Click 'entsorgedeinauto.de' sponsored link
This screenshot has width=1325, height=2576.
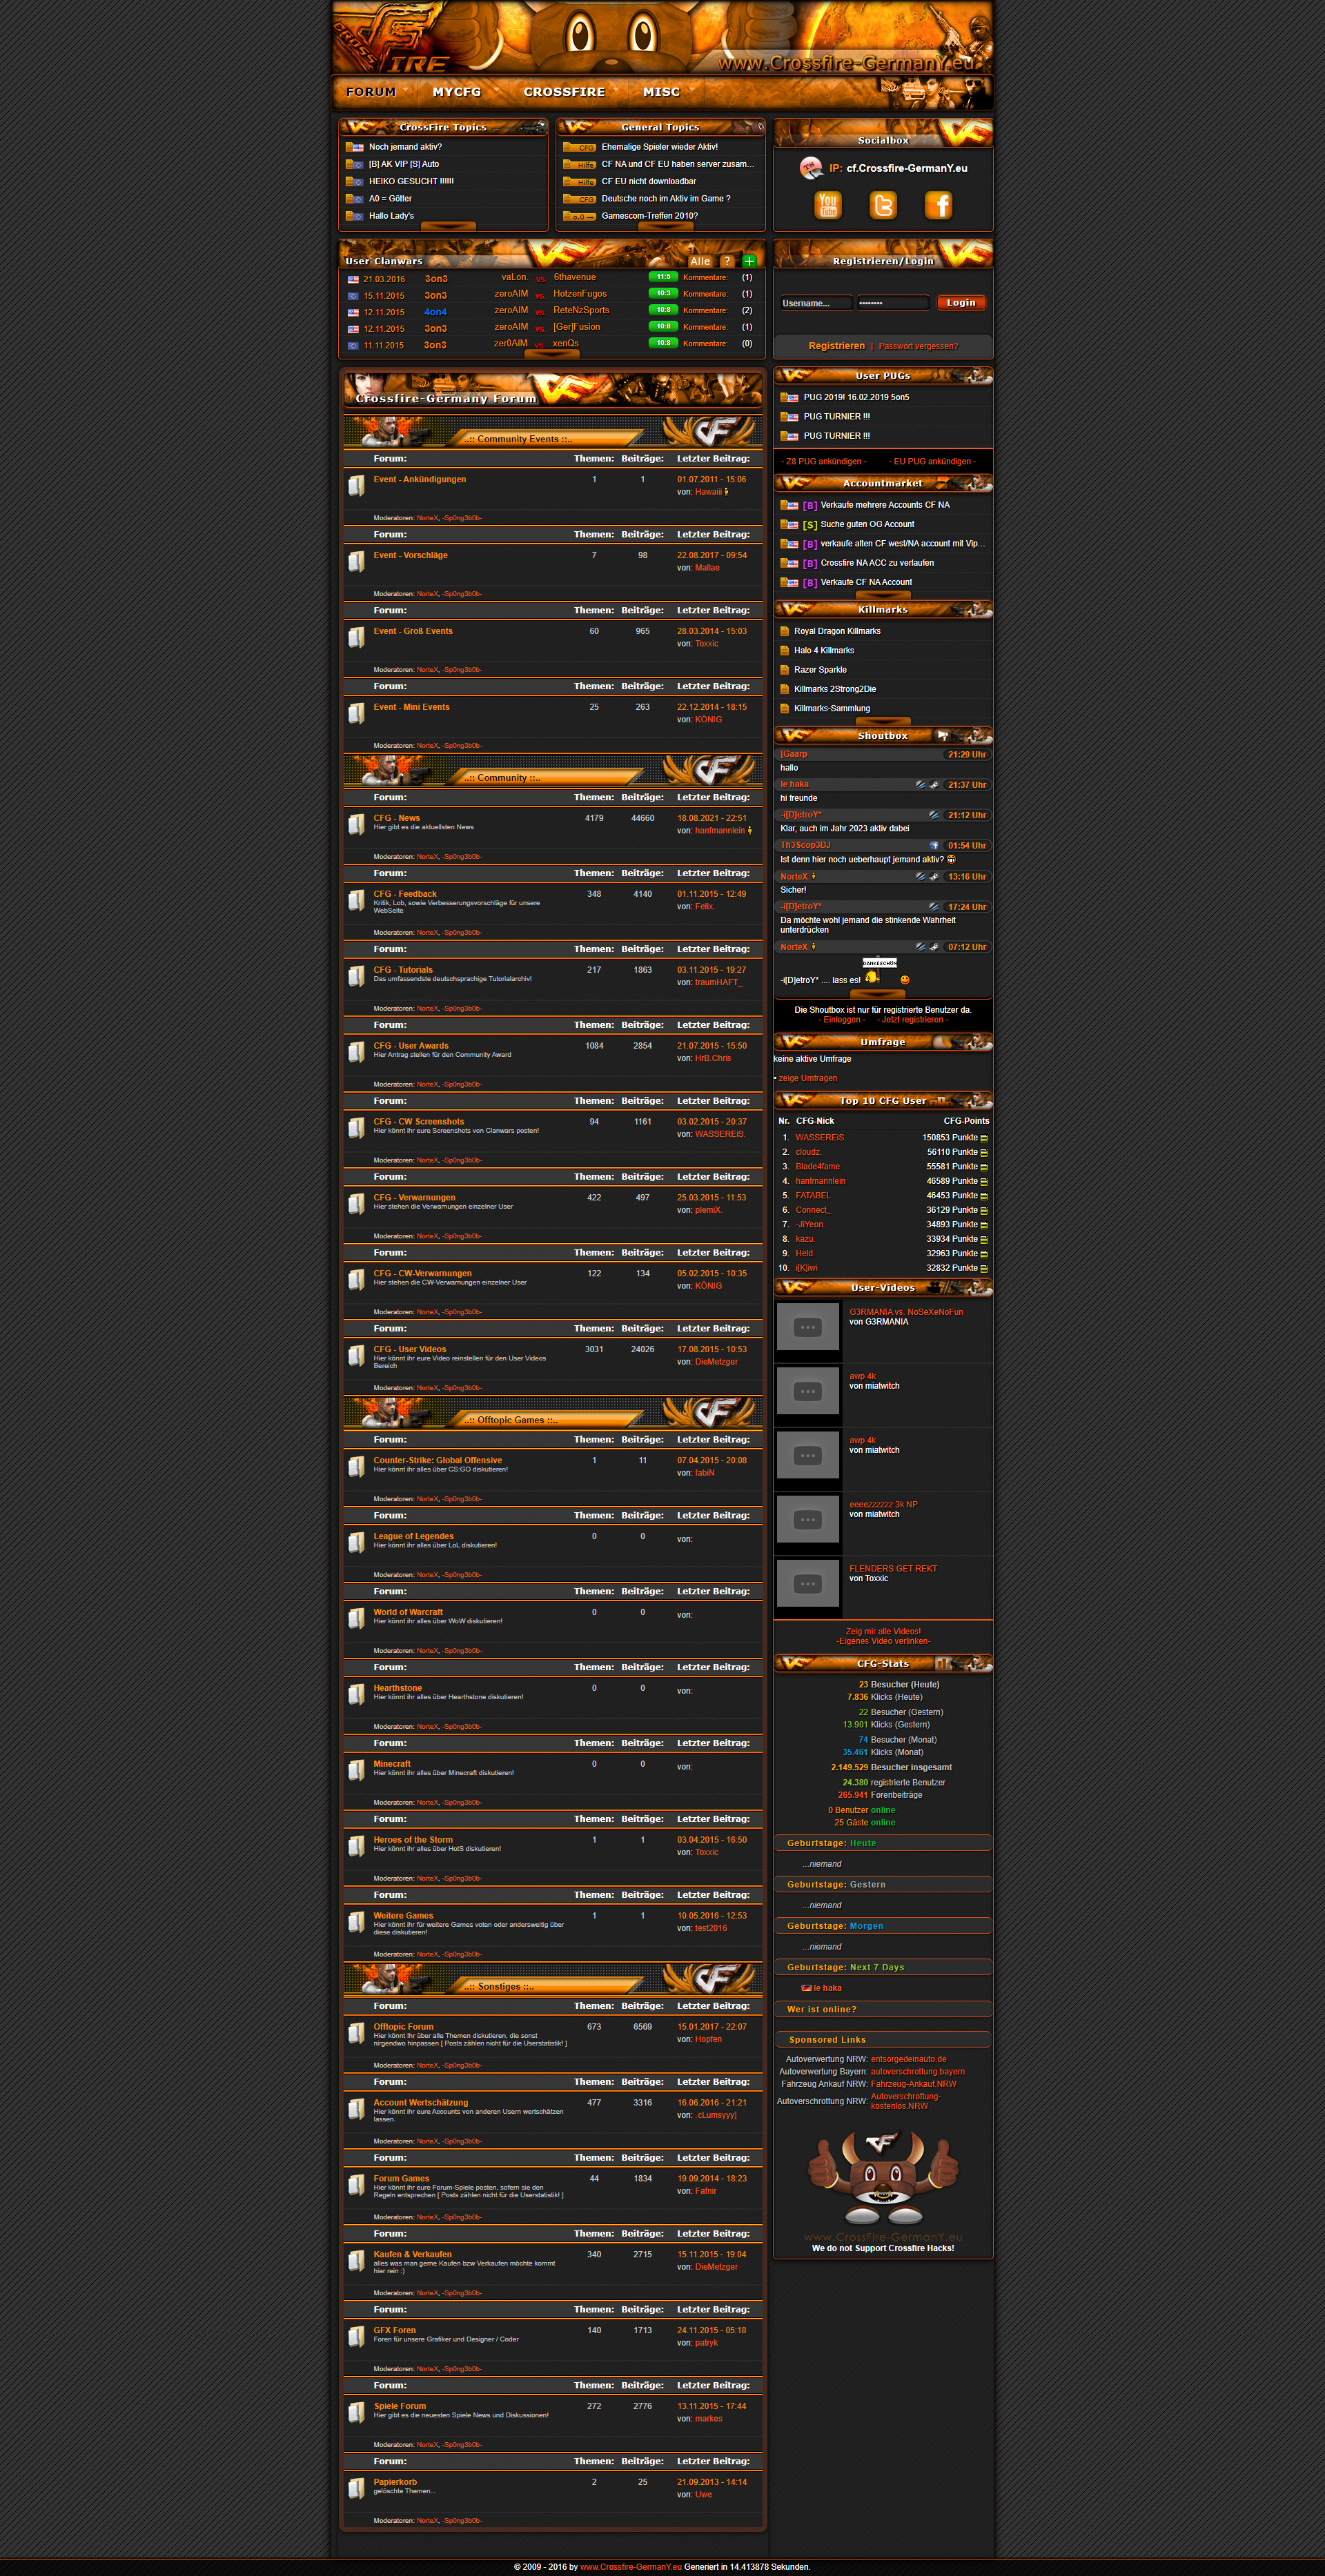(909, 2060)
